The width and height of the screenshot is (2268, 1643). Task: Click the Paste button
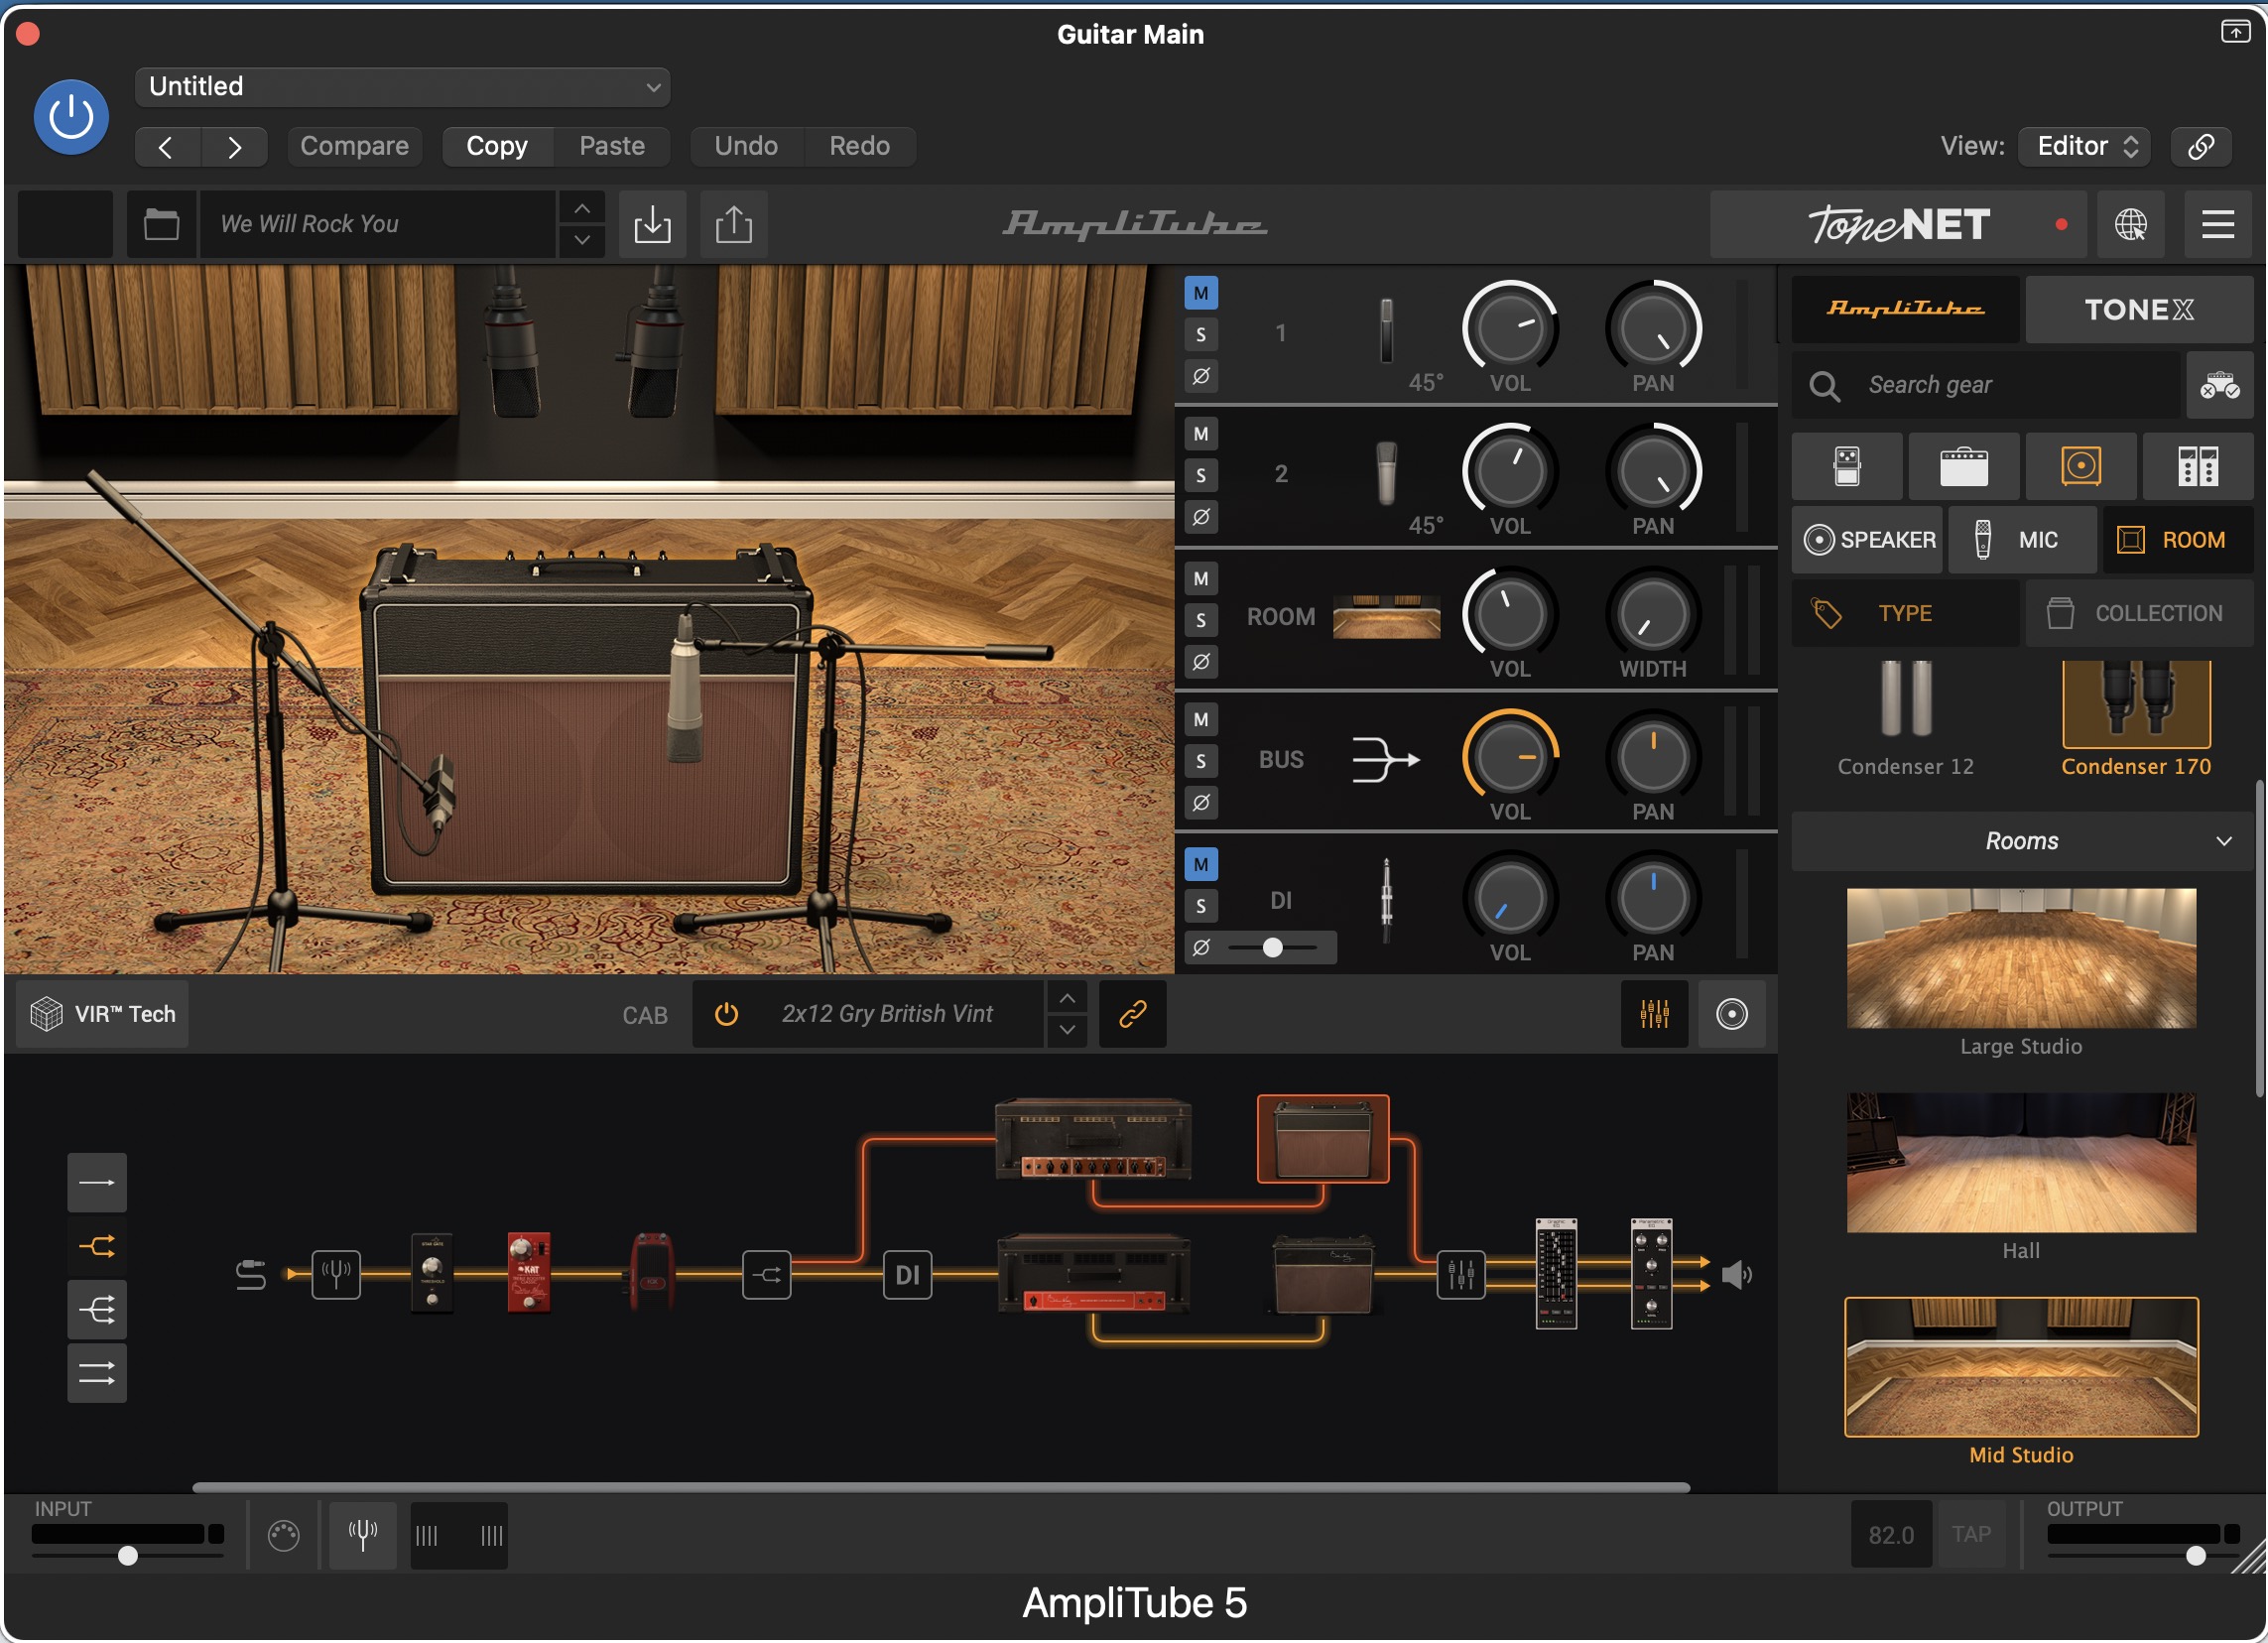coord(612,147)
